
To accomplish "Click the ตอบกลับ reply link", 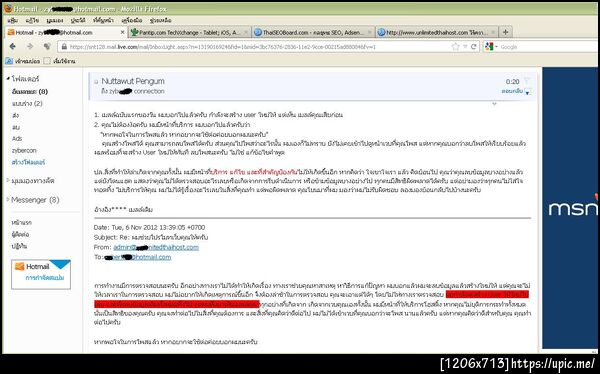I will [x=512, y=91].
